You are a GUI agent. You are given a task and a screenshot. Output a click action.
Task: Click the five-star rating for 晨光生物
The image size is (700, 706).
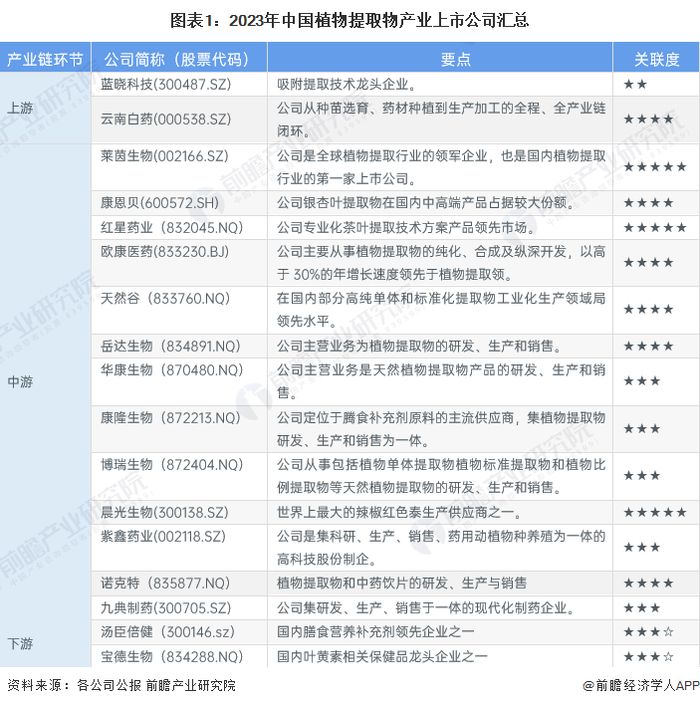click(655, 512)
